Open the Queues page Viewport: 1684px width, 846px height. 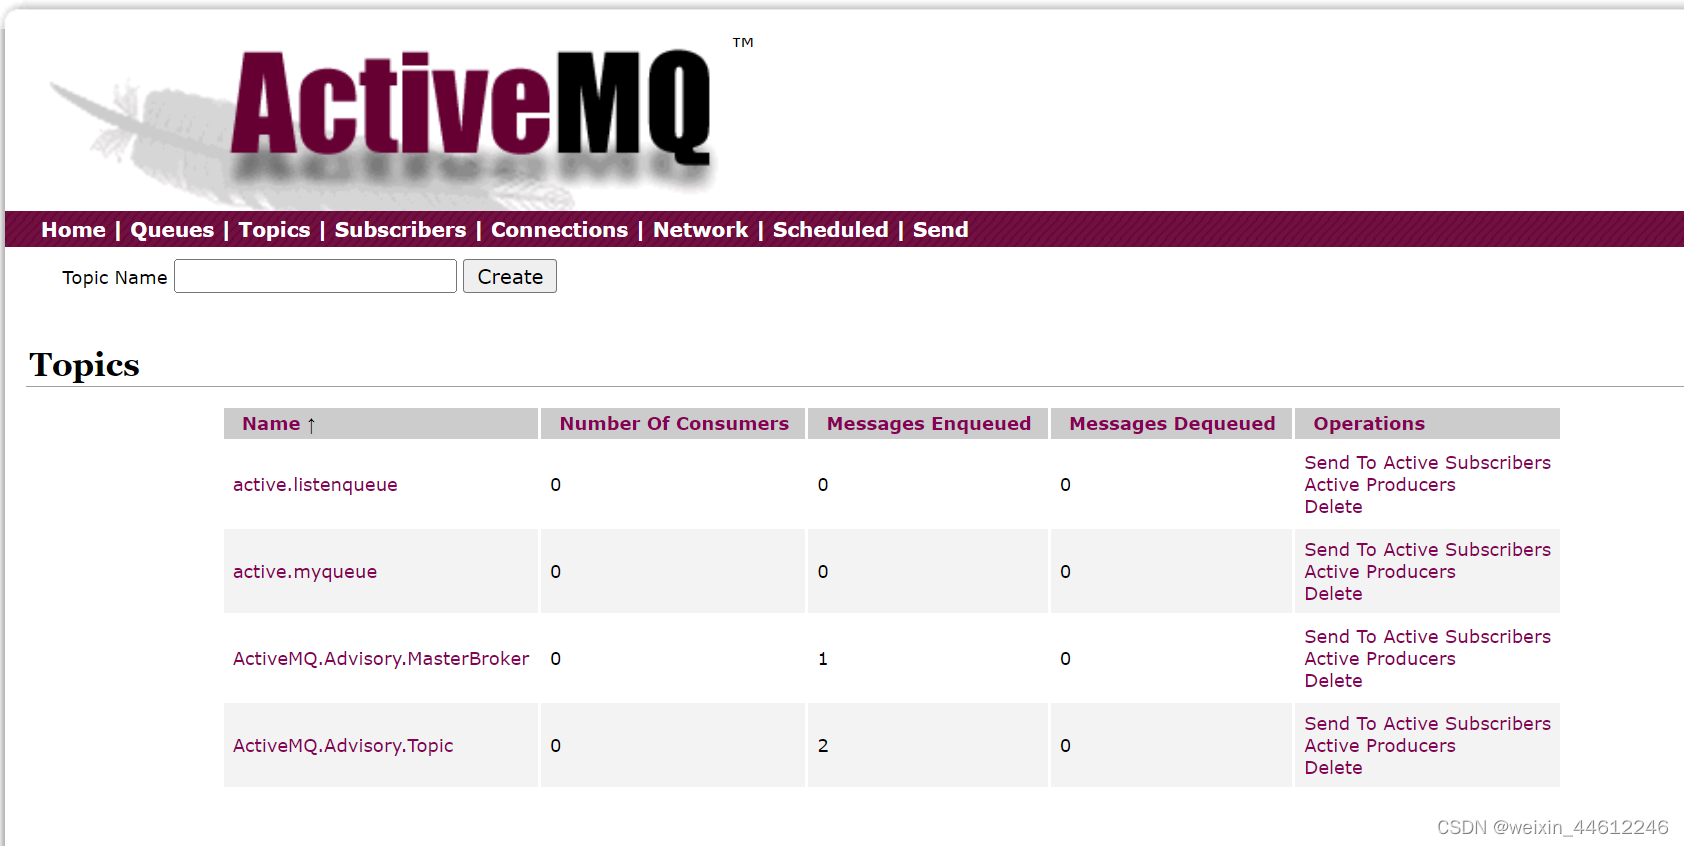click(x=172, y=230)
